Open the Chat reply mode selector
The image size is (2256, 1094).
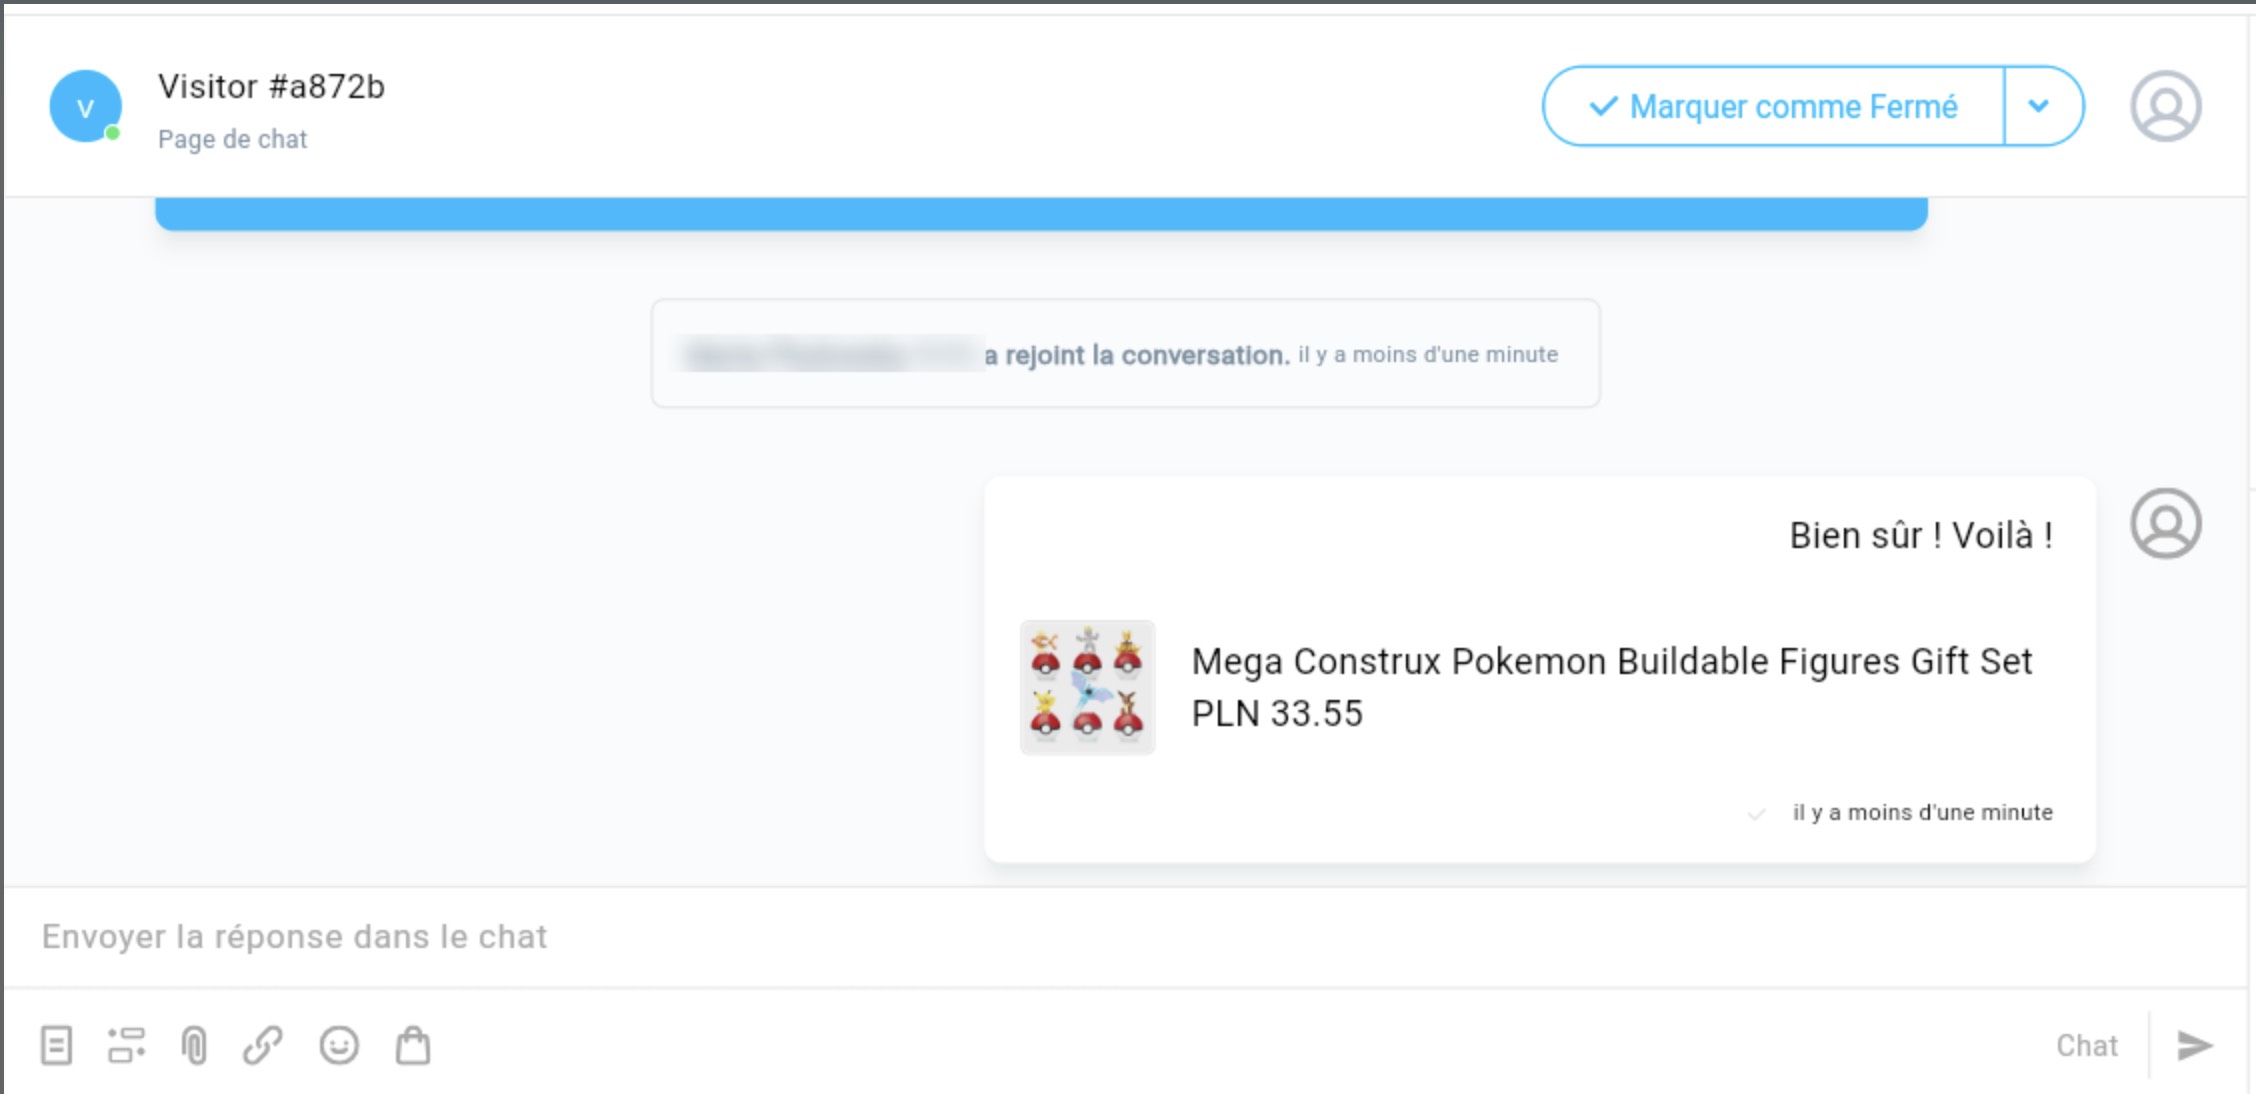point(2087,1046)
